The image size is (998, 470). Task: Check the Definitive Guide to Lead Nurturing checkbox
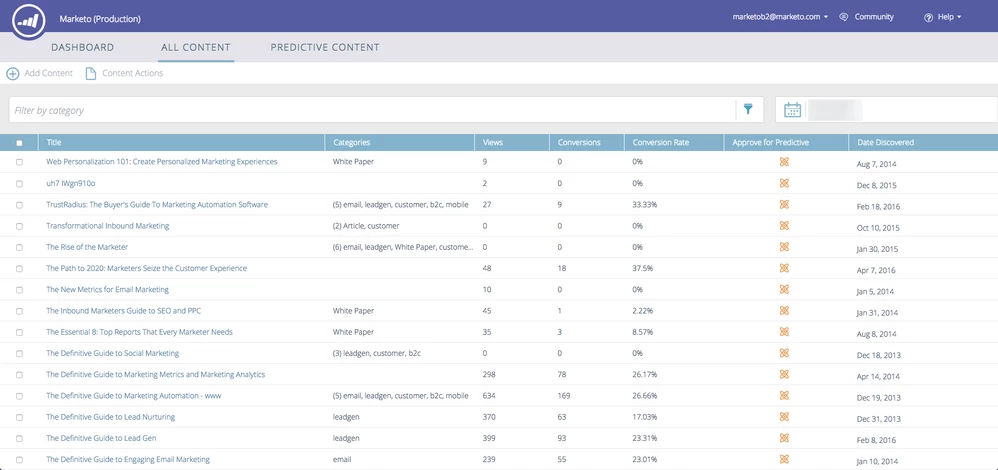tap(19, 417)
